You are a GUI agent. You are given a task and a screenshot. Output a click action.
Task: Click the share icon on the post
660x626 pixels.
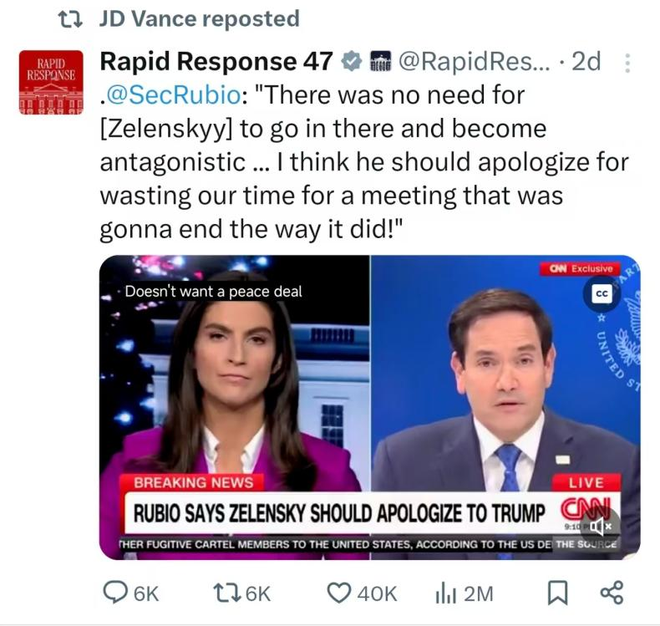coord(610,593)
